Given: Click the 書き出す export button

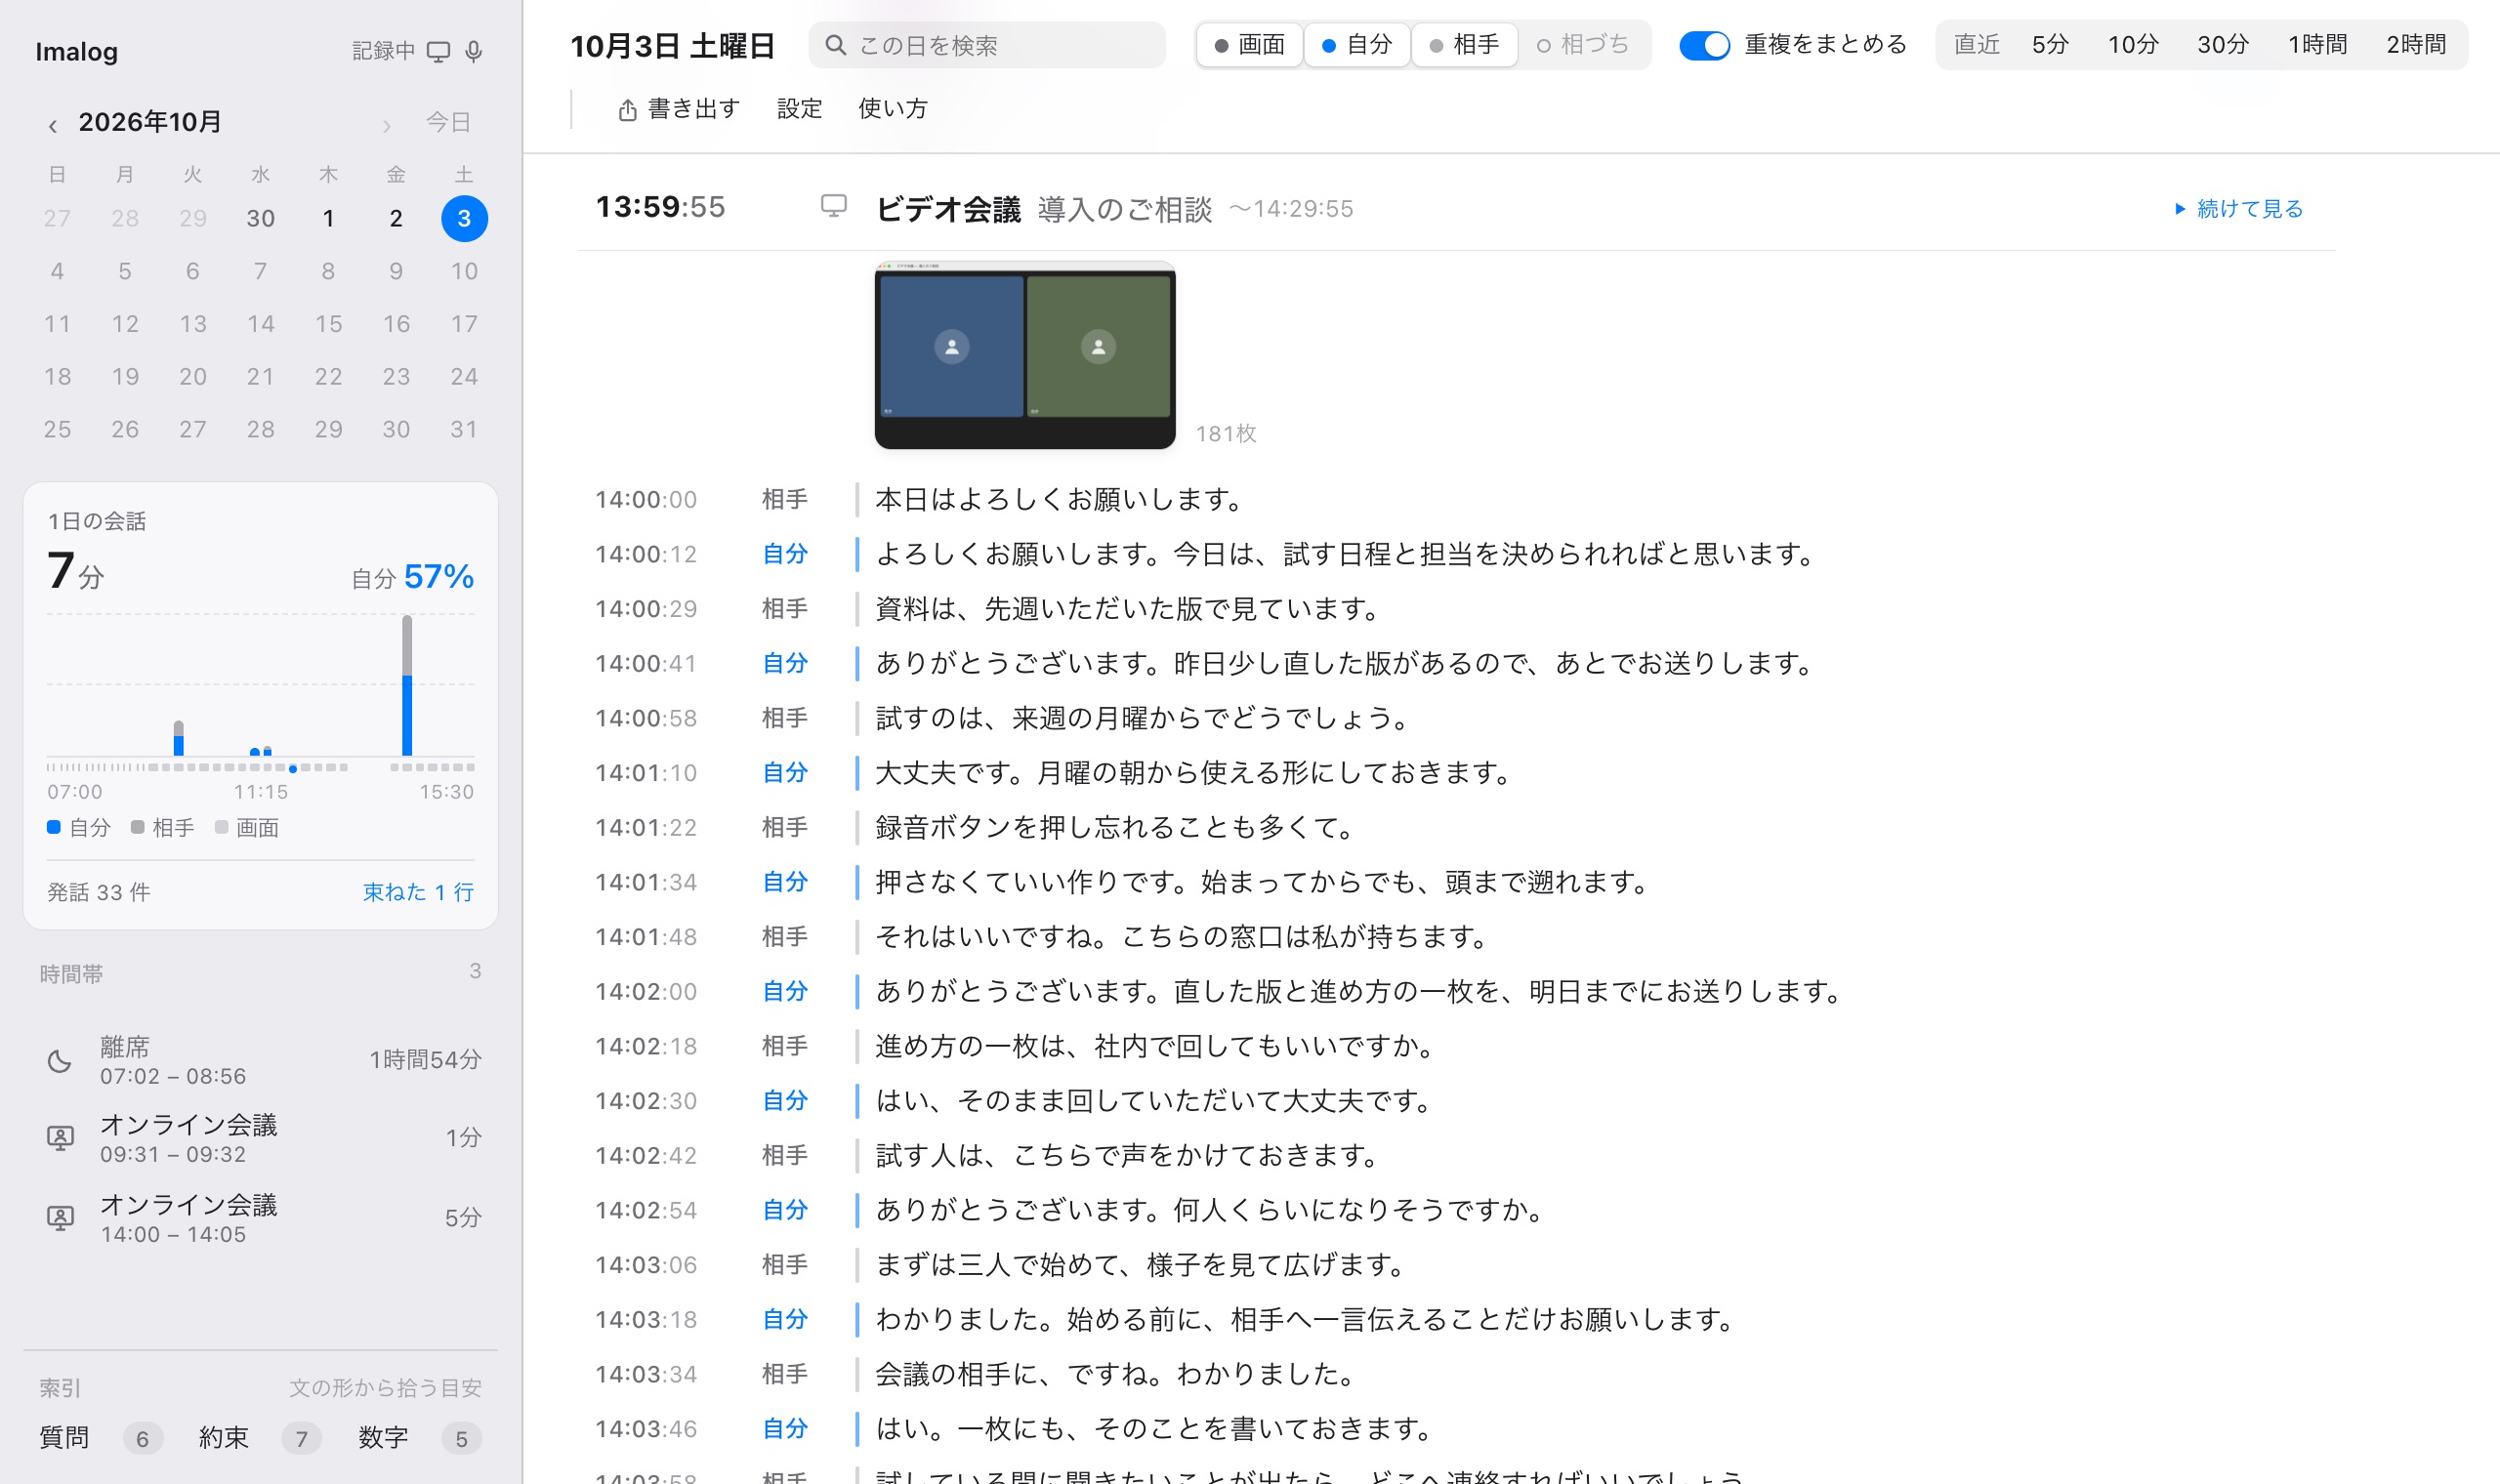Looking at the screenshot, I should (x=679, y=109).
